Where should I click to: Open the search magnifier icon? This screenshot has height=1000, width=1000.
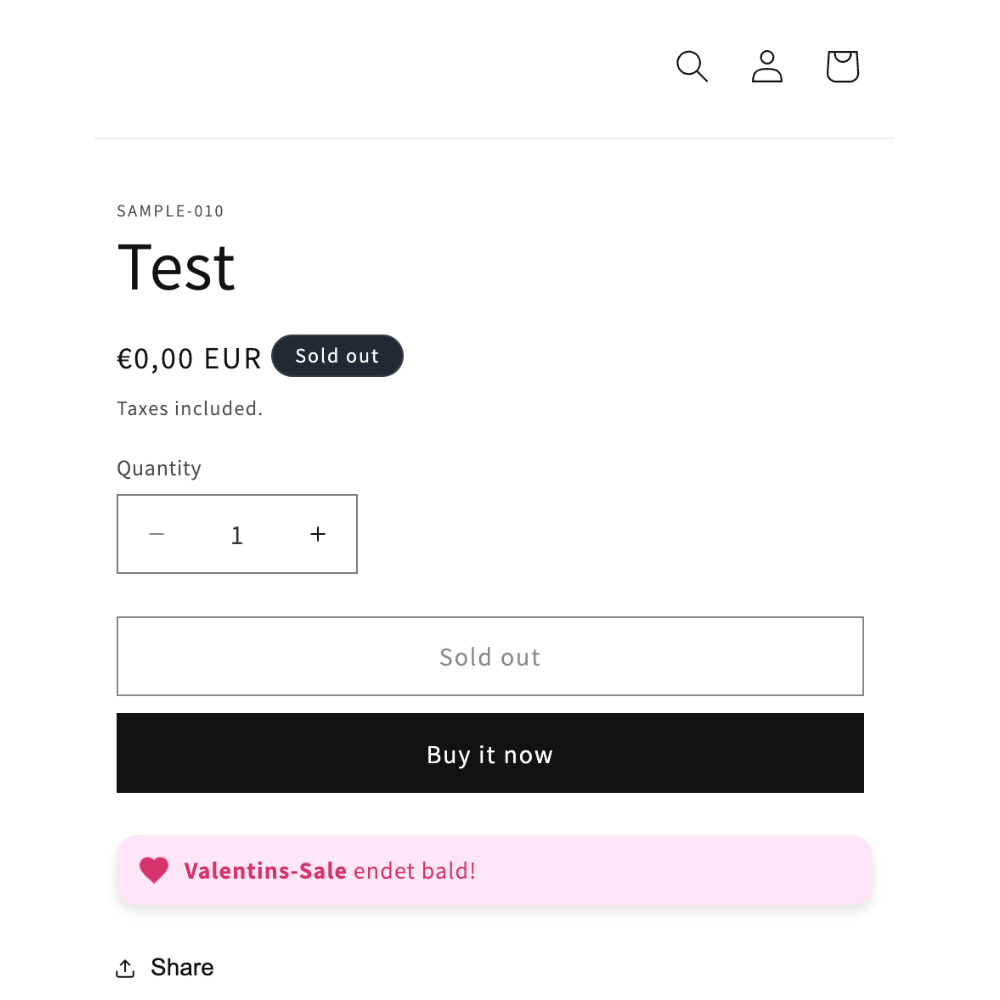[x=692, y=66]
